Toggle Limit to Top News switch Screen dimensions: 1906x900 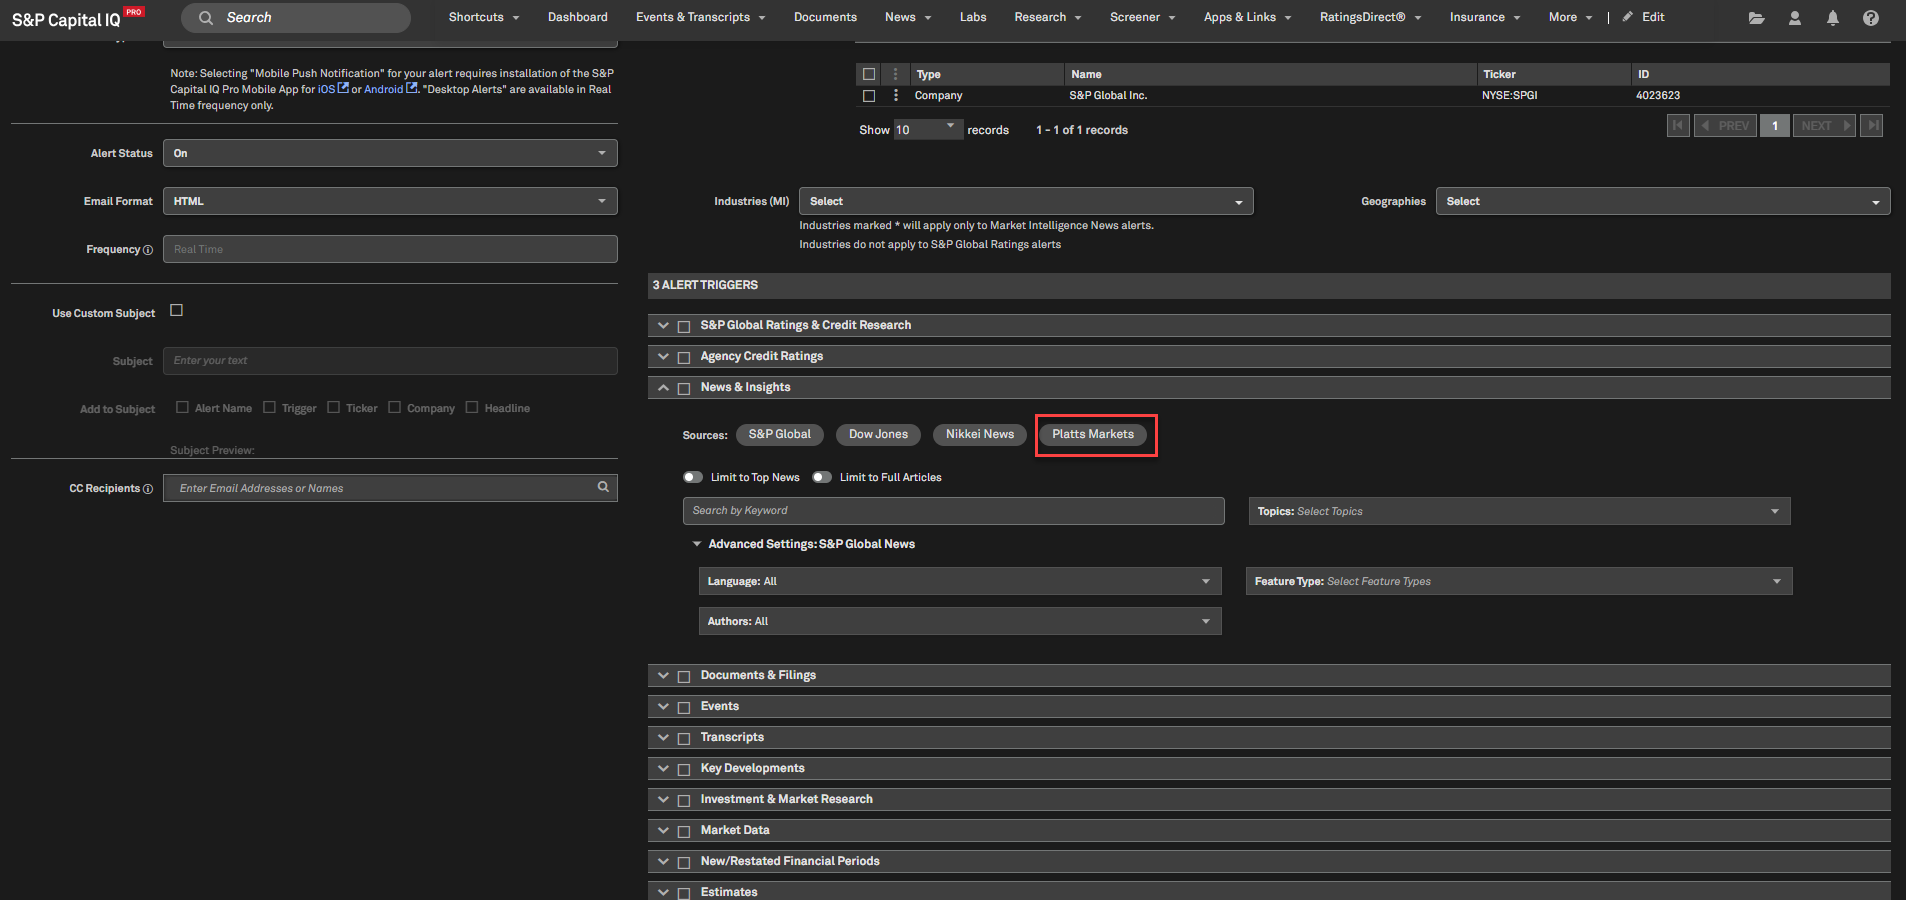click(x=693, y=477)
